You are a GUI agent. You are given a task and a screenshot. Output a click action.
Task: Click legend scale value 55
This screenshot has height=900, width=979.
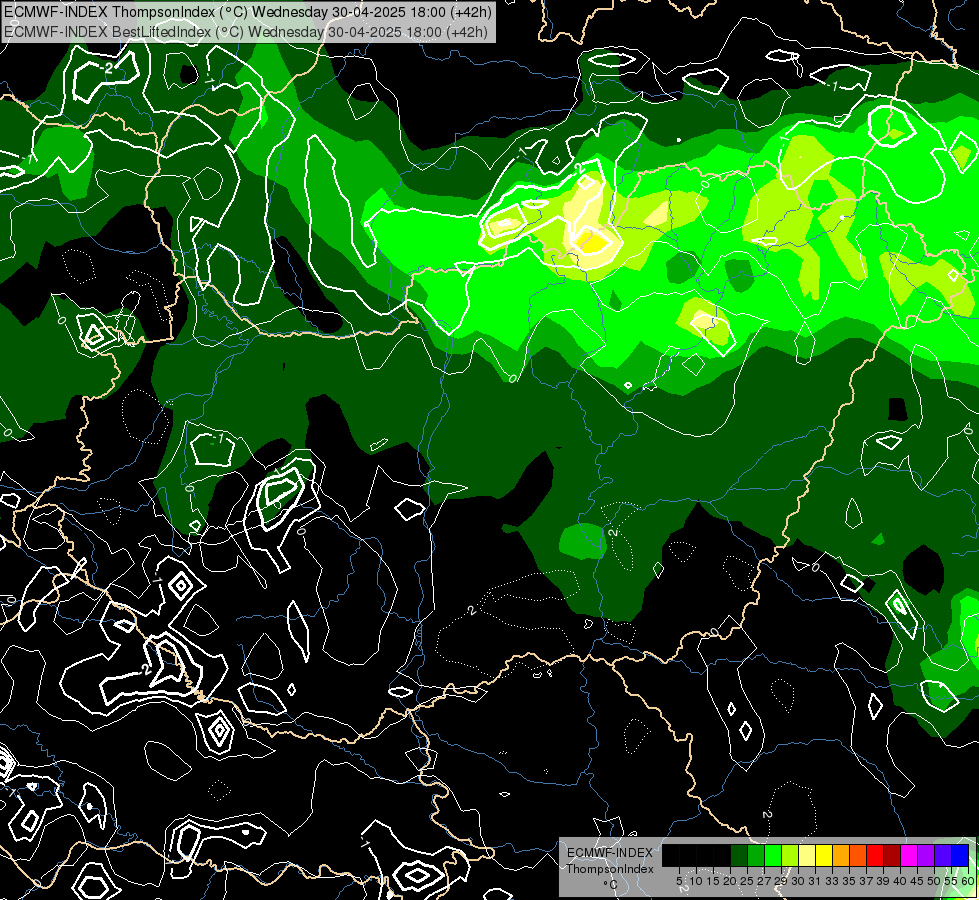pos(952,881)
